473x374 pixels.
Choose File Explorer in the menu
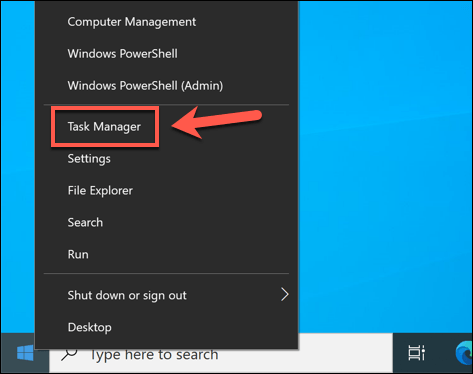100,190
